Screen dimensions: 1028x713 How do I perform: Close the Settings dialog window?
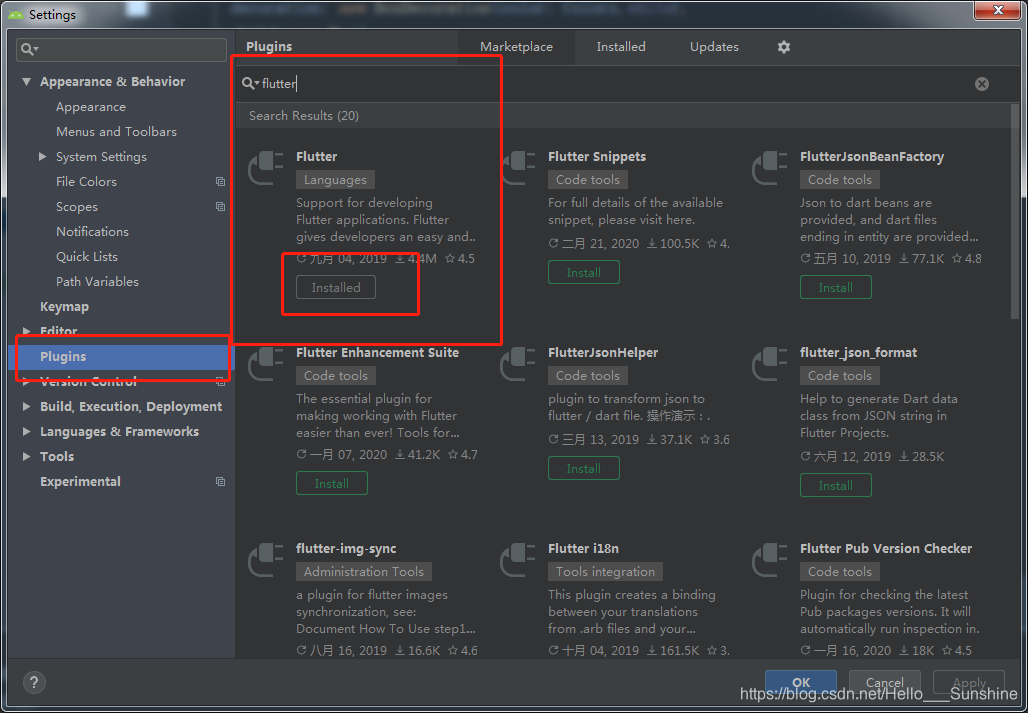(998, 10)
